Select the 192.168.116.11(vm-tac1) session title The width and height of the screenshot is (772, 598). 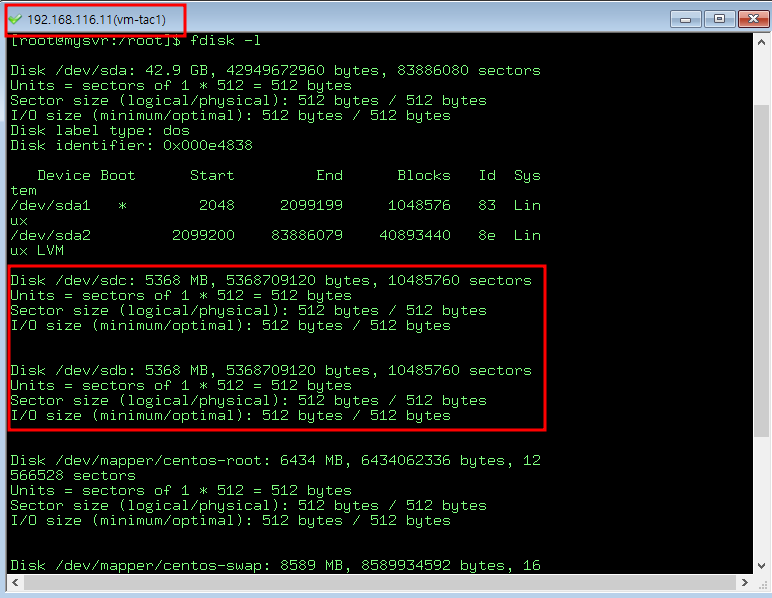(96, 20)
